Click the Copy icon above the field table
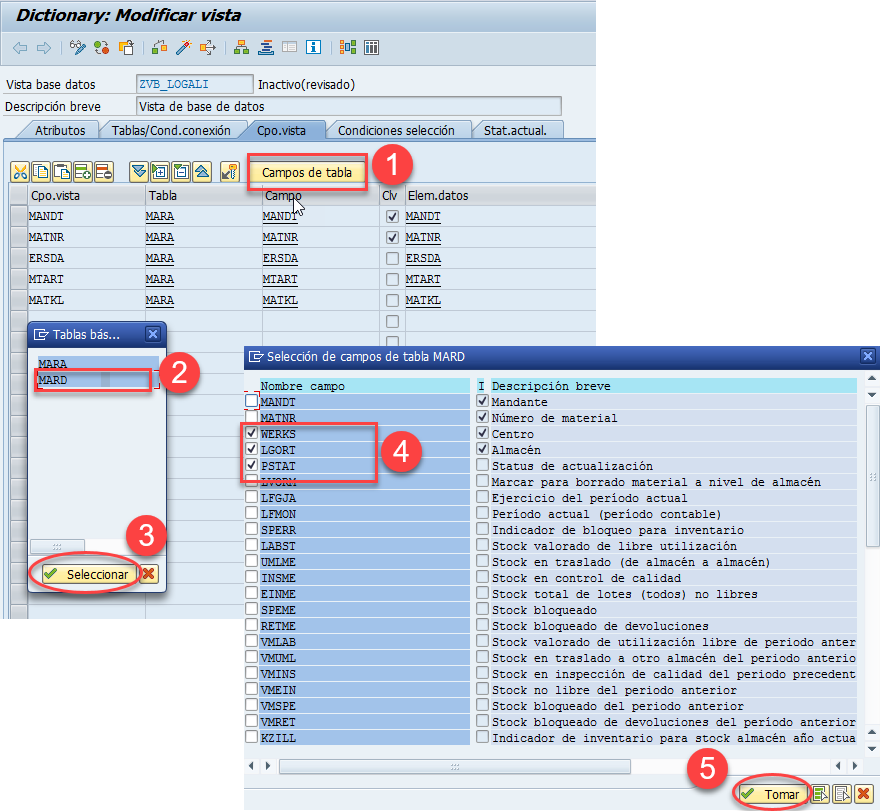The image size is (880, 811). coord(42,172)
